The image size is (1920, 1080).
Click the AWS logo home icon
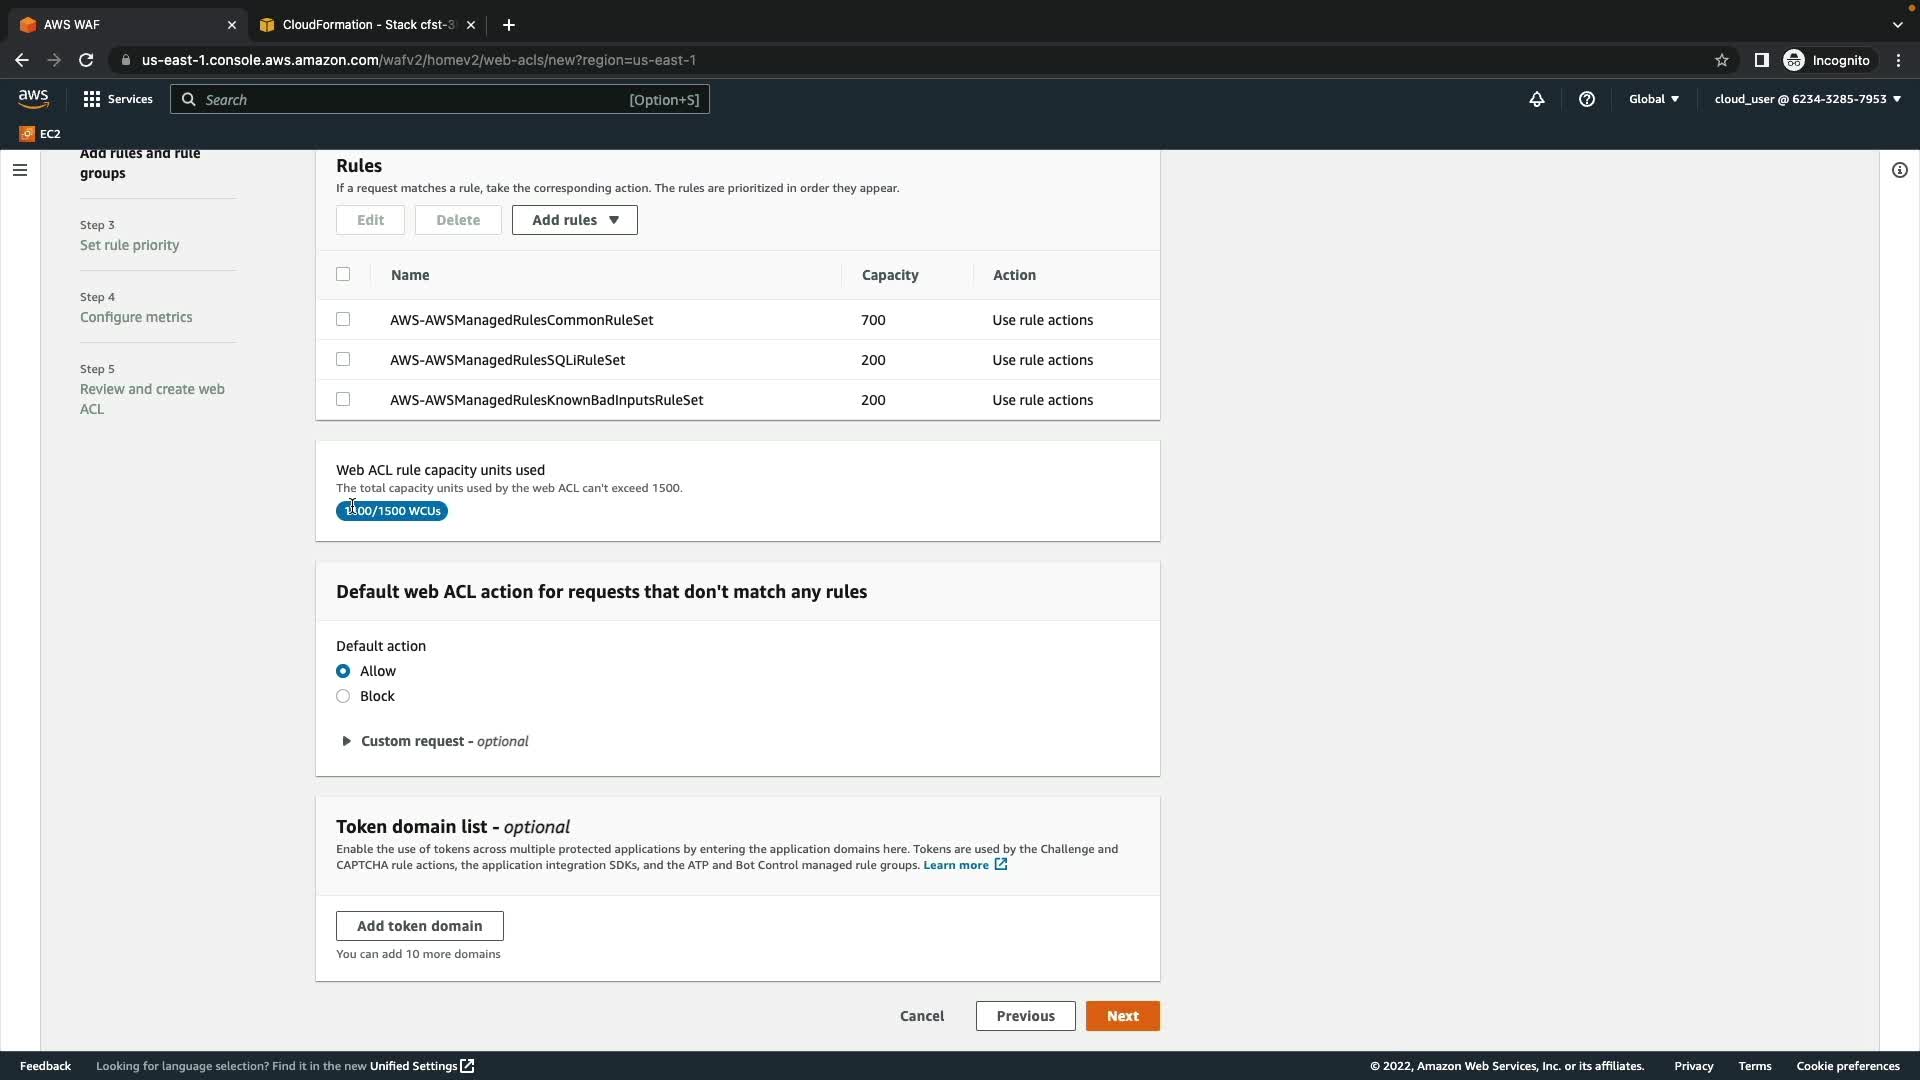click(x=33, y=98)
